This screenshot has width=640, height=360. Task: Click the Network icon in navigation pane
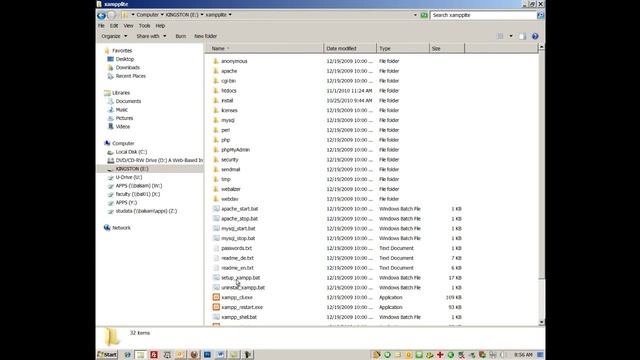click(x=107, y=227)
